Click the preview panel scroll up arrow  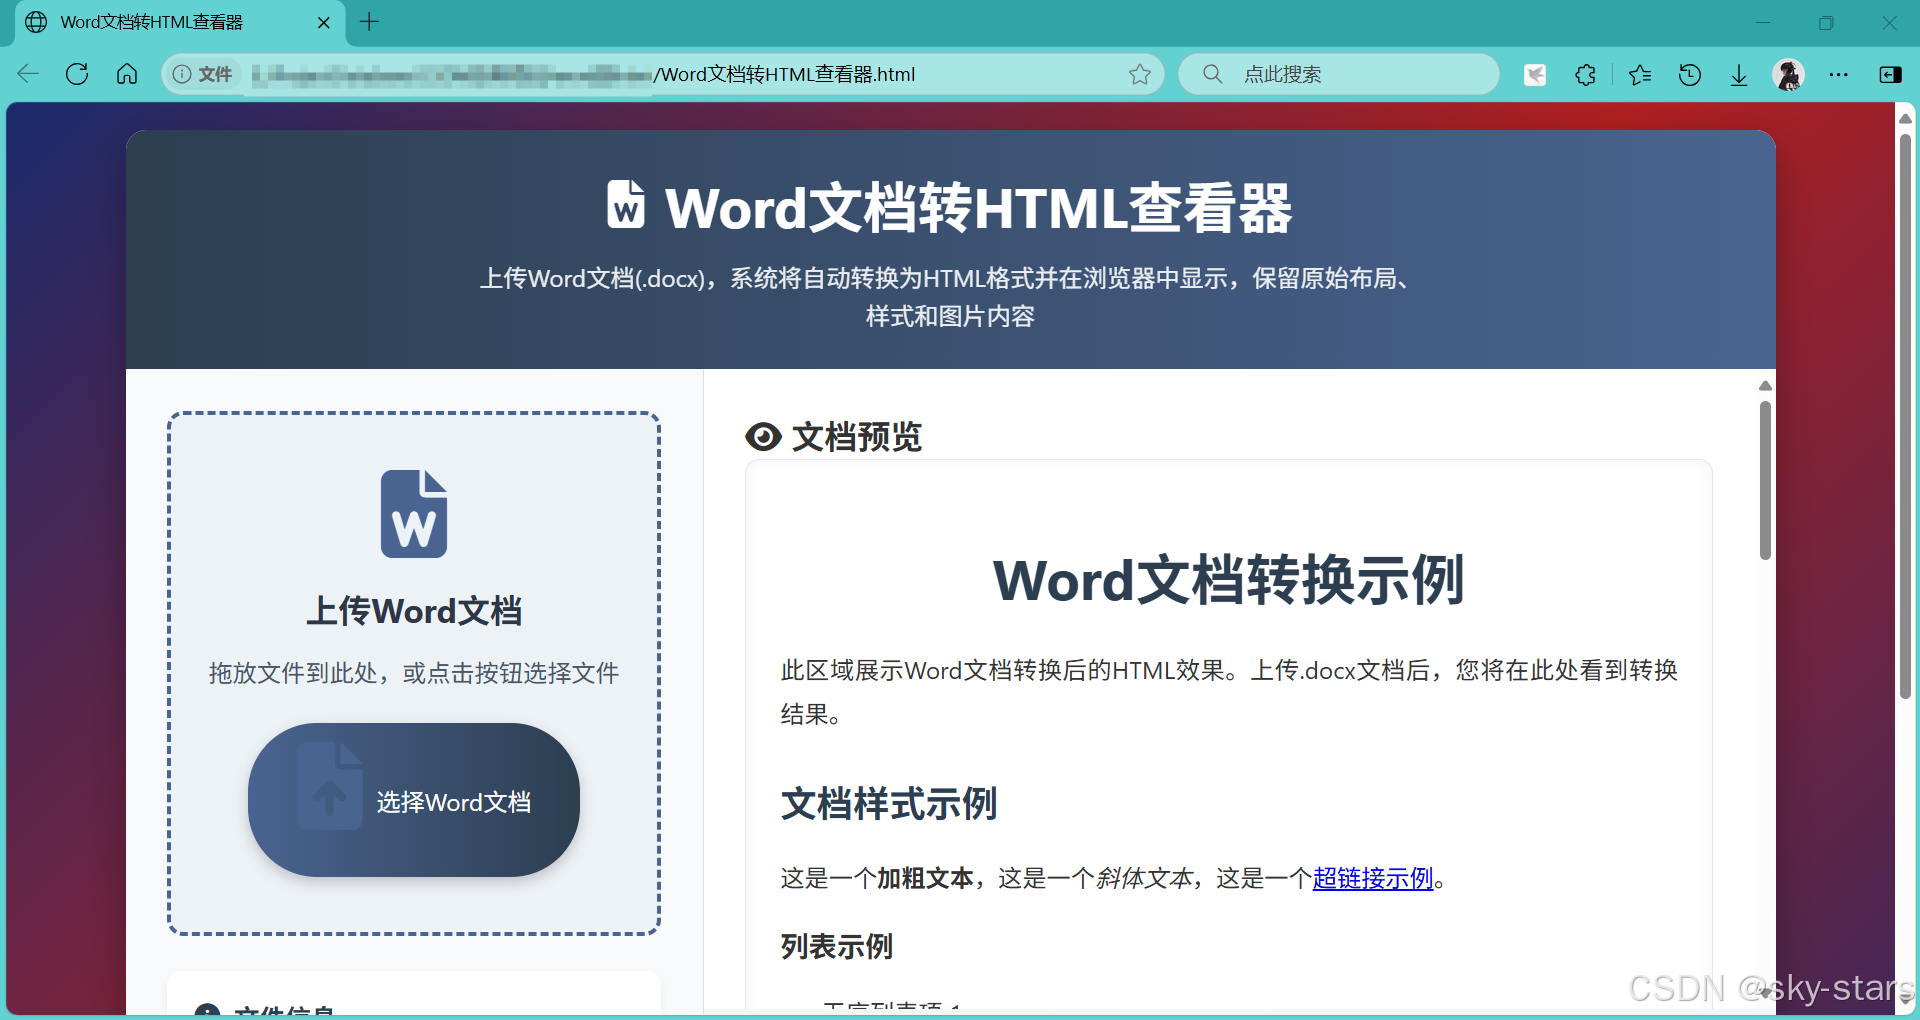(x=1765, y=386)
